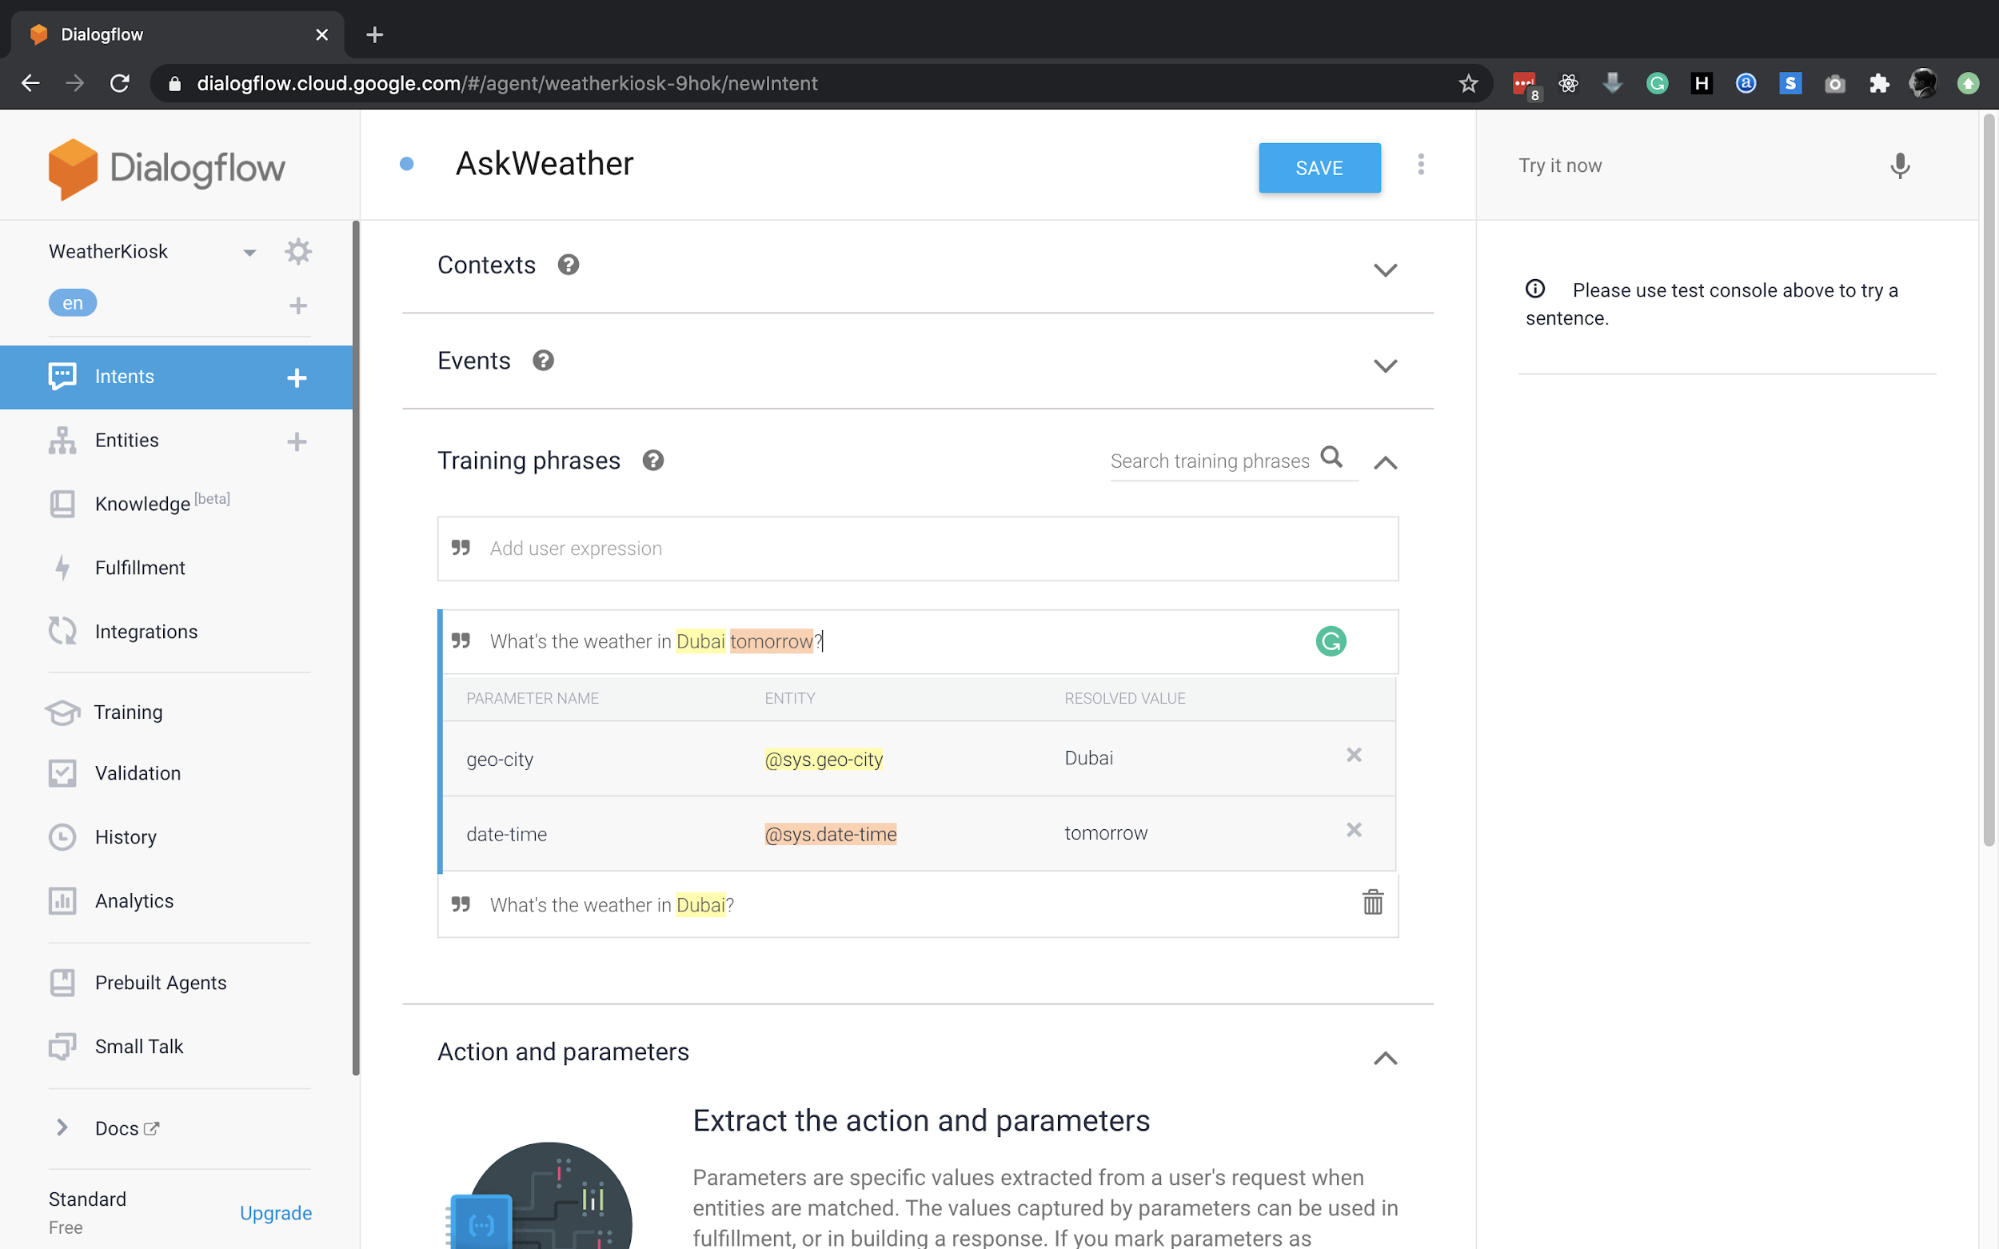The image size is (1999, 1249).
Task: Click the Upgrade link
Action: point(275,1213)
